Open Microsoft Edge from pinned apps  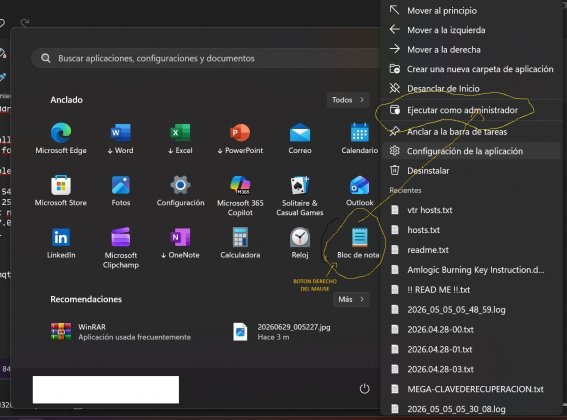coord(61,138)
